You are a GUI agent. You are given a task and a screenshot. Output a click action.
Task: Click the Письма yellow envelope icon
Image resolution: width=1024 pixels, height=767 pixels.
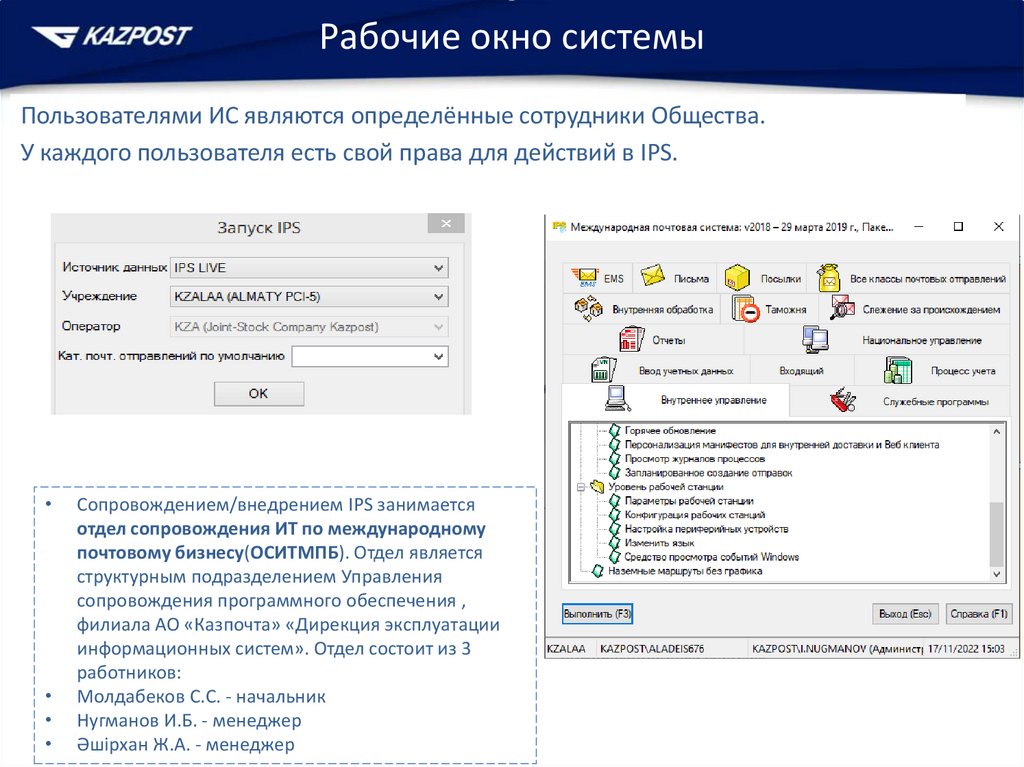pyautogui.click(x=652, y=276)
